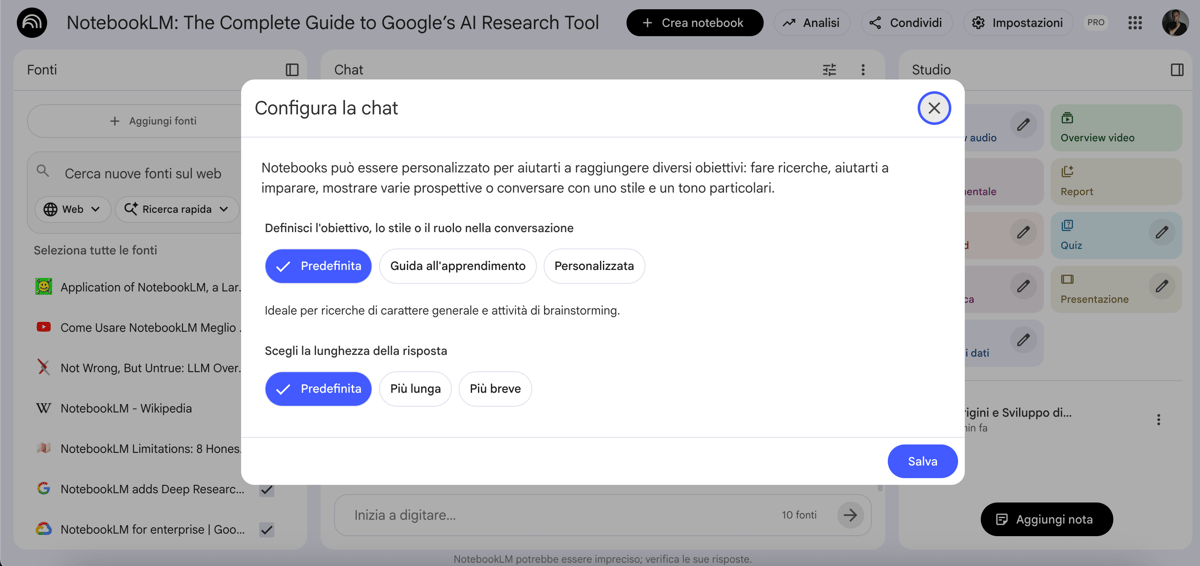Select Personalizzata conversation style option
Screen dimensions: 1200x566
tap(594, 266)
